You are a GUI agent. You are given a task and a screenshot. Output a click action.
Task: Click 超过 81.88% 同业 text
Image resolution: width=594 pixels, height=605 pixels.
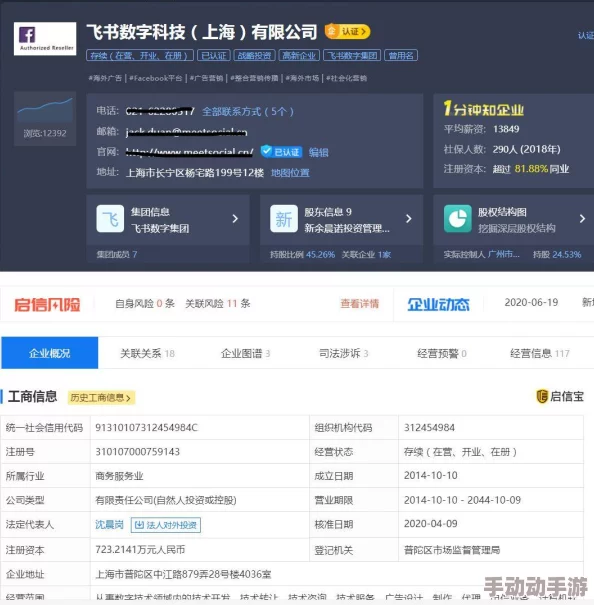(x=531, y=169)
